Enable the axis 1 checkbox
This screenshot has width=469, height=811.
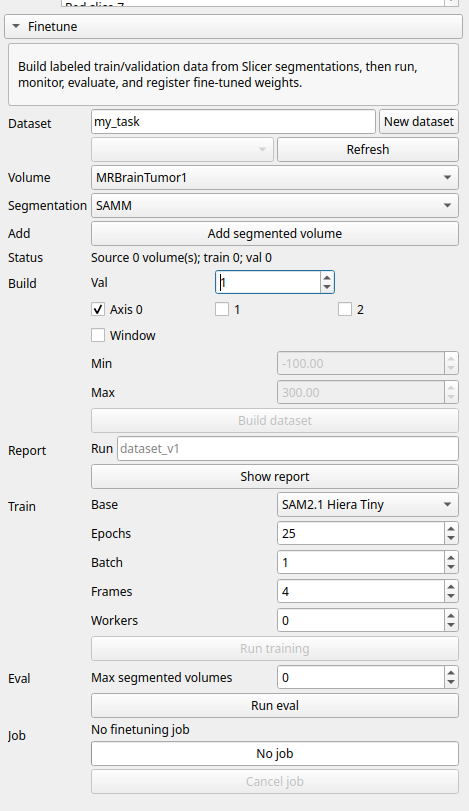tap(222, 309)
